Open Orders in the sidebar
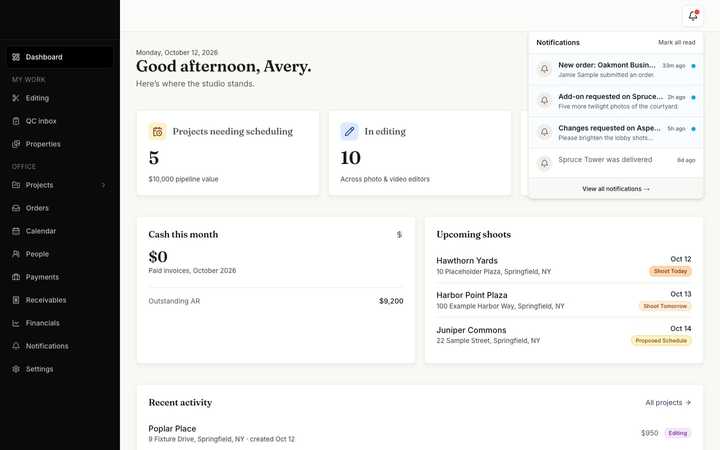 (x=60, y=208)
